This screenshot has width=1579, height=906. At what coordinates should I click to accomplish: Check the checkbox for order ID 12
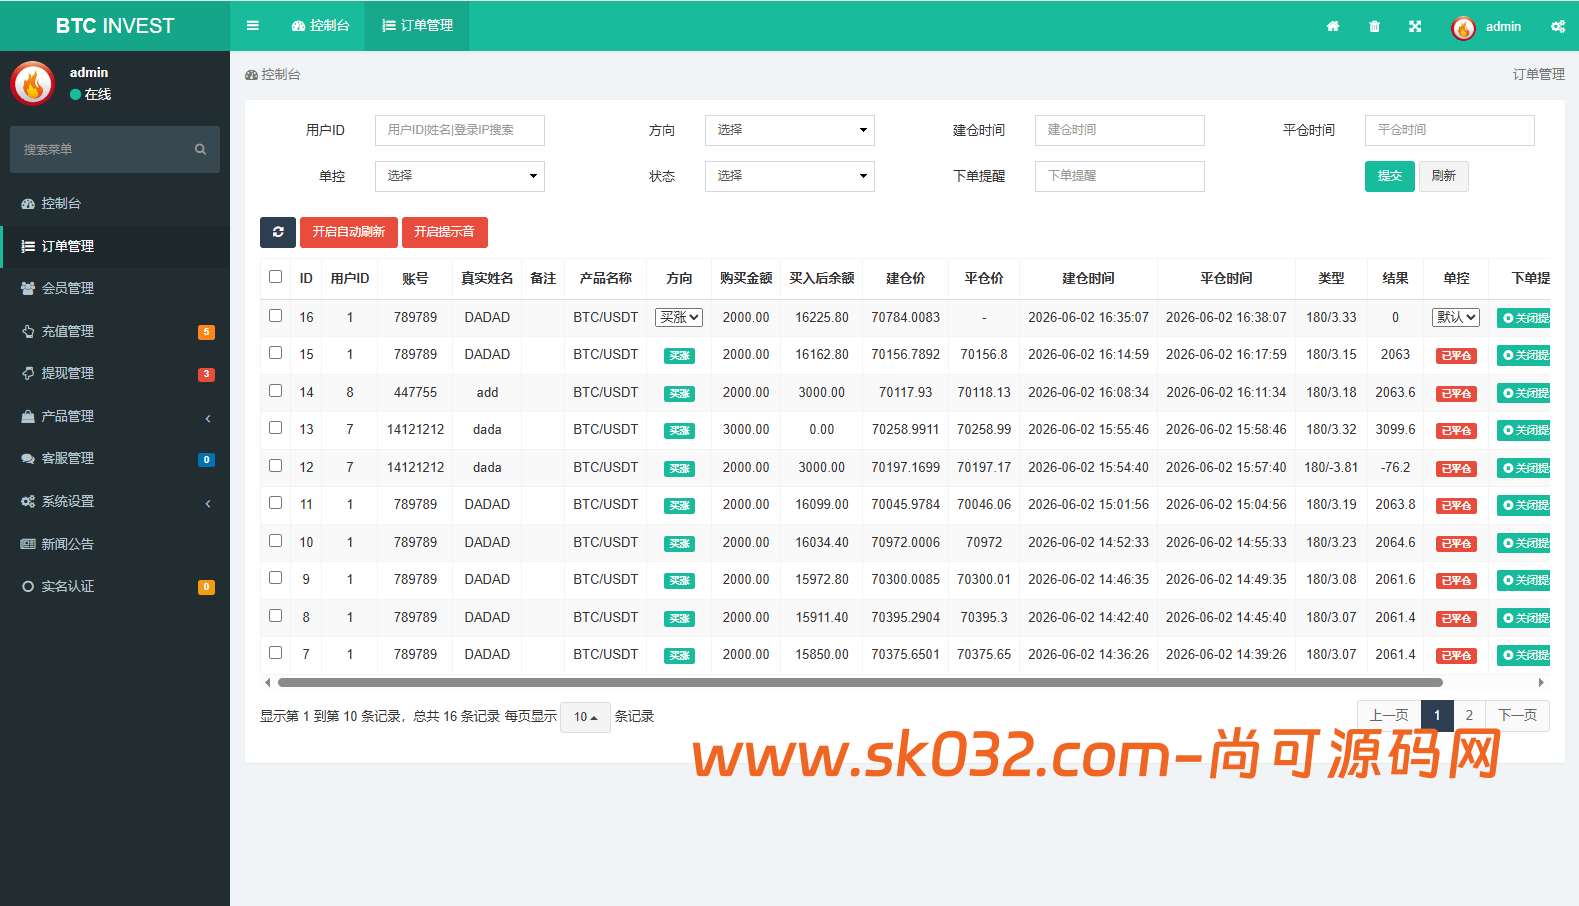click(276, 465)
